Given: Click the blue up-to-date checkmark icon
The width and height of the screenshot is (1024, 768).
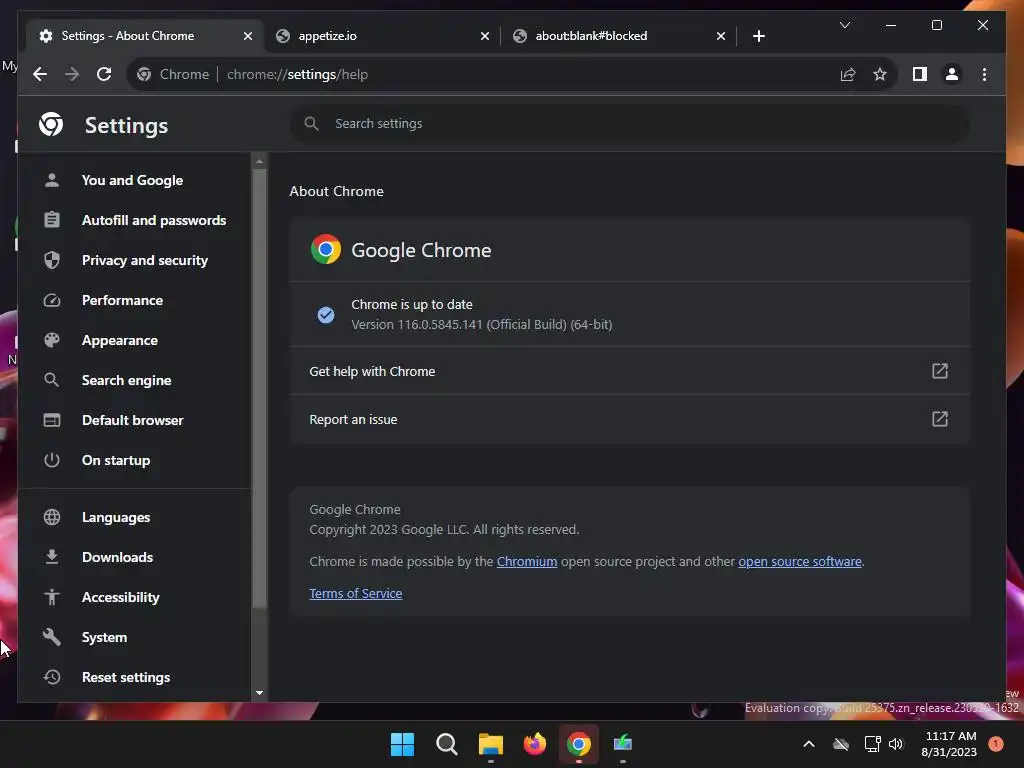Looking at the screenshot, I should [x=325, y=315].
